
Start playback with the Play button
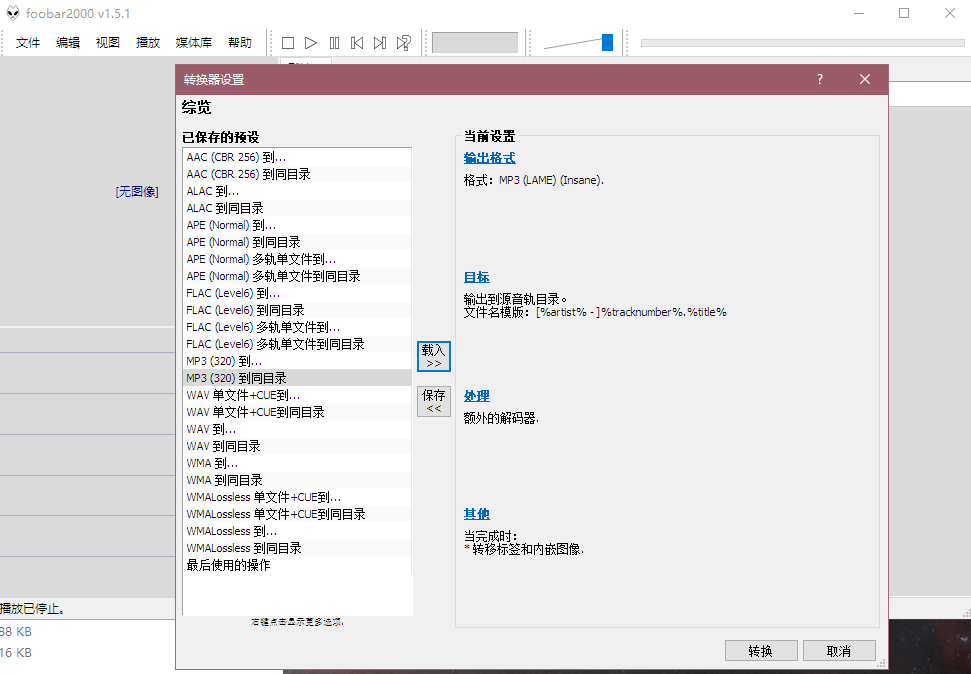click(311, 43)
